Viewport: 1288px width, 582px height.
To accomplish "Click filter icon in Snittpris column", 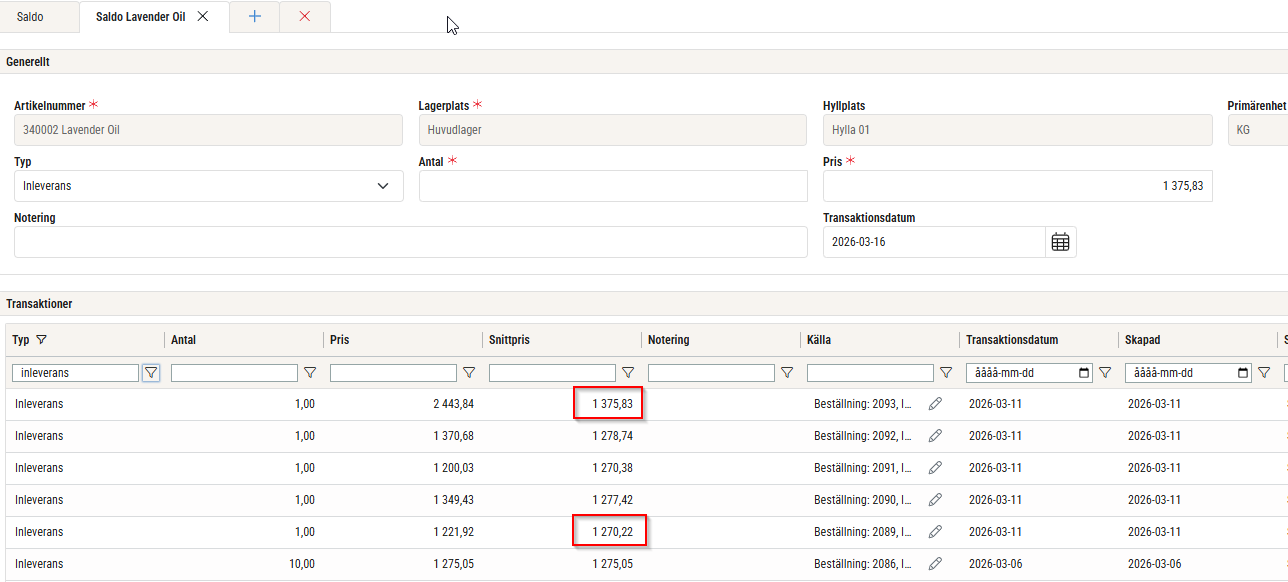I will coord(628,373).
